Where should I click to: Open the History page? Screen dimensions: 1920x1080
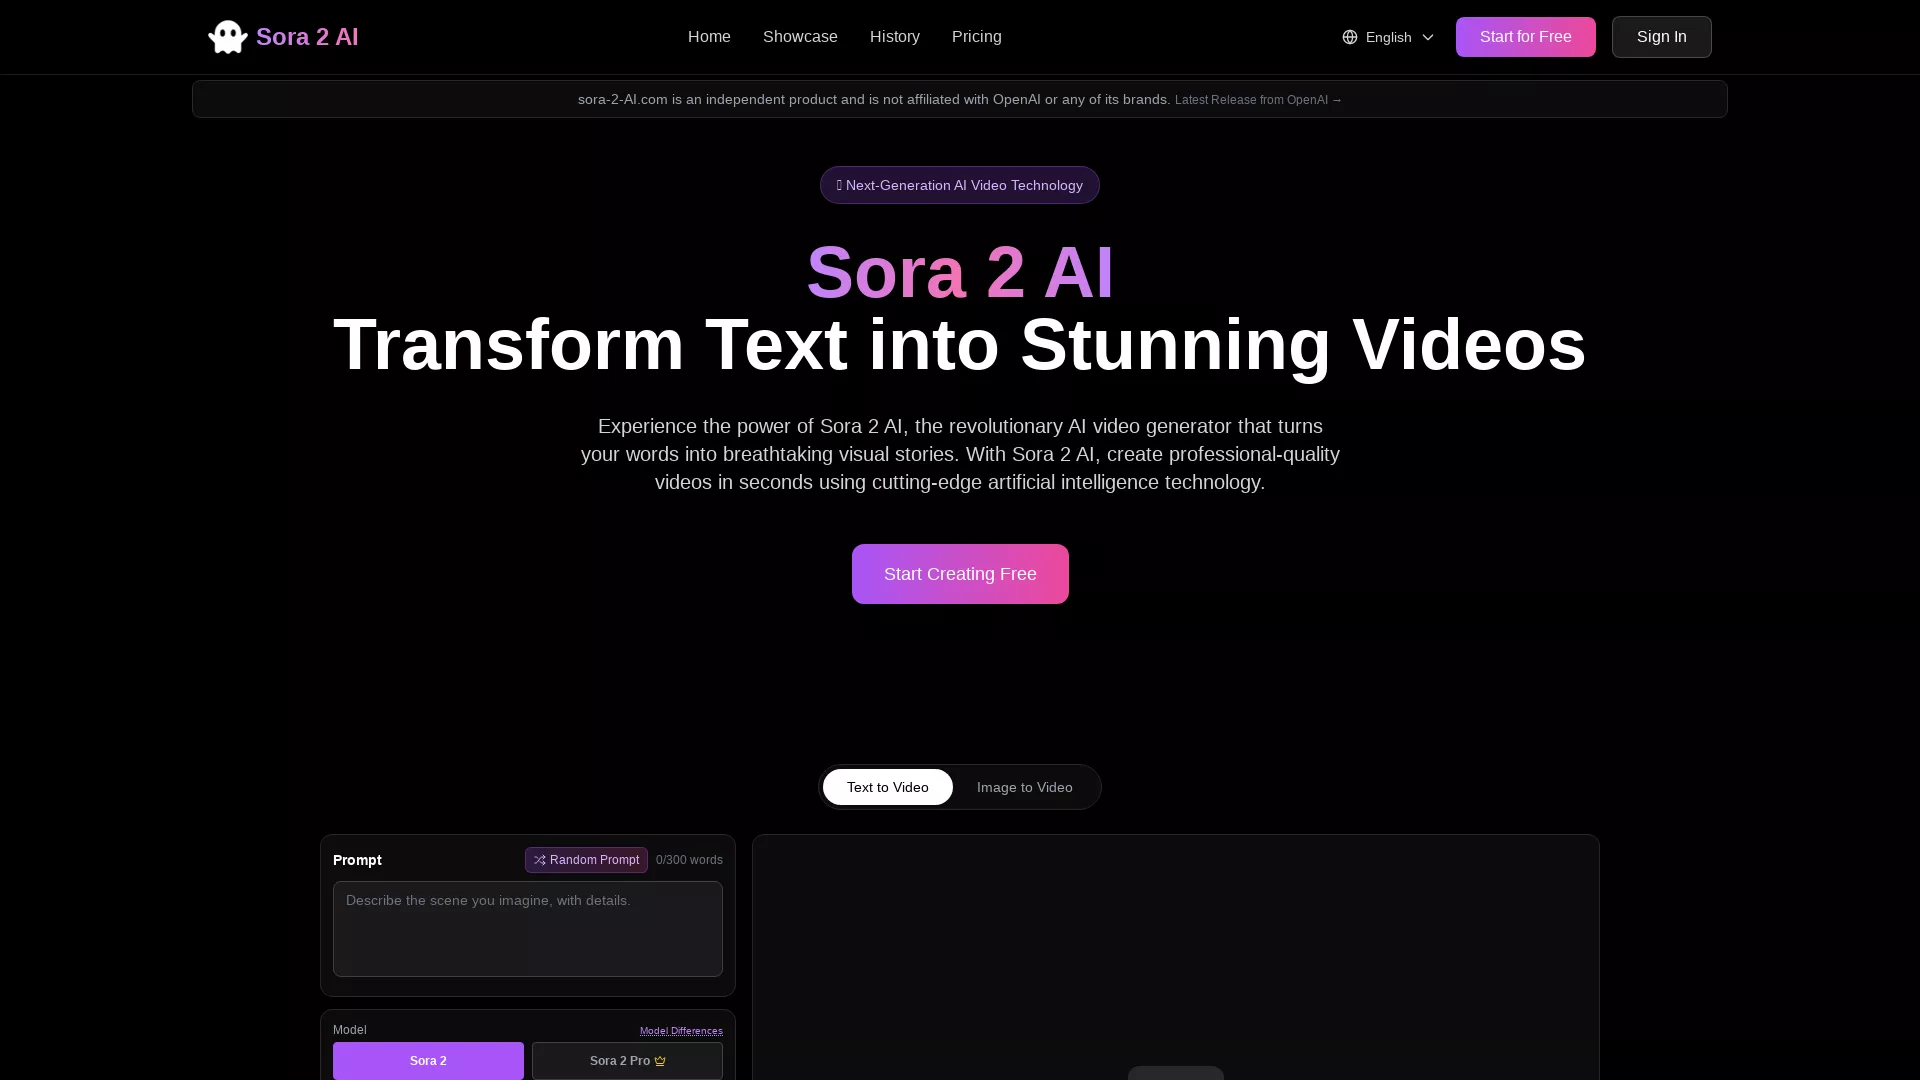[x=894, y=37]
